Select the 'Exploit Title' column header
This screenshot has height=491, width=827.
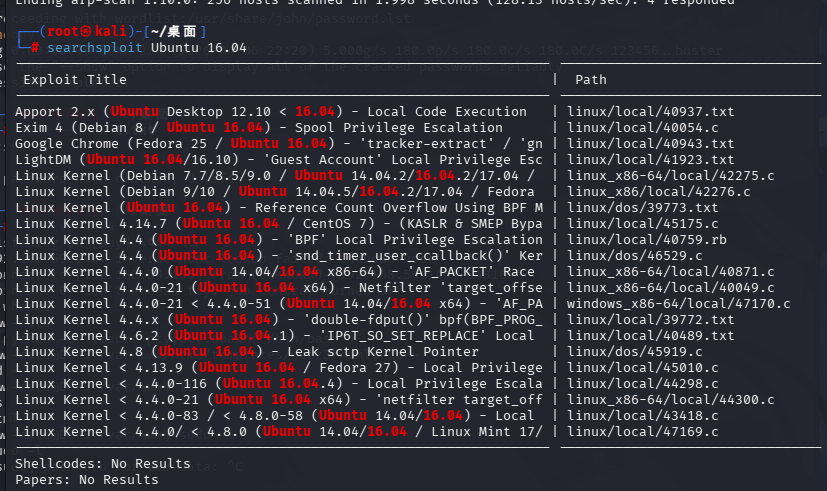point(75,80)
